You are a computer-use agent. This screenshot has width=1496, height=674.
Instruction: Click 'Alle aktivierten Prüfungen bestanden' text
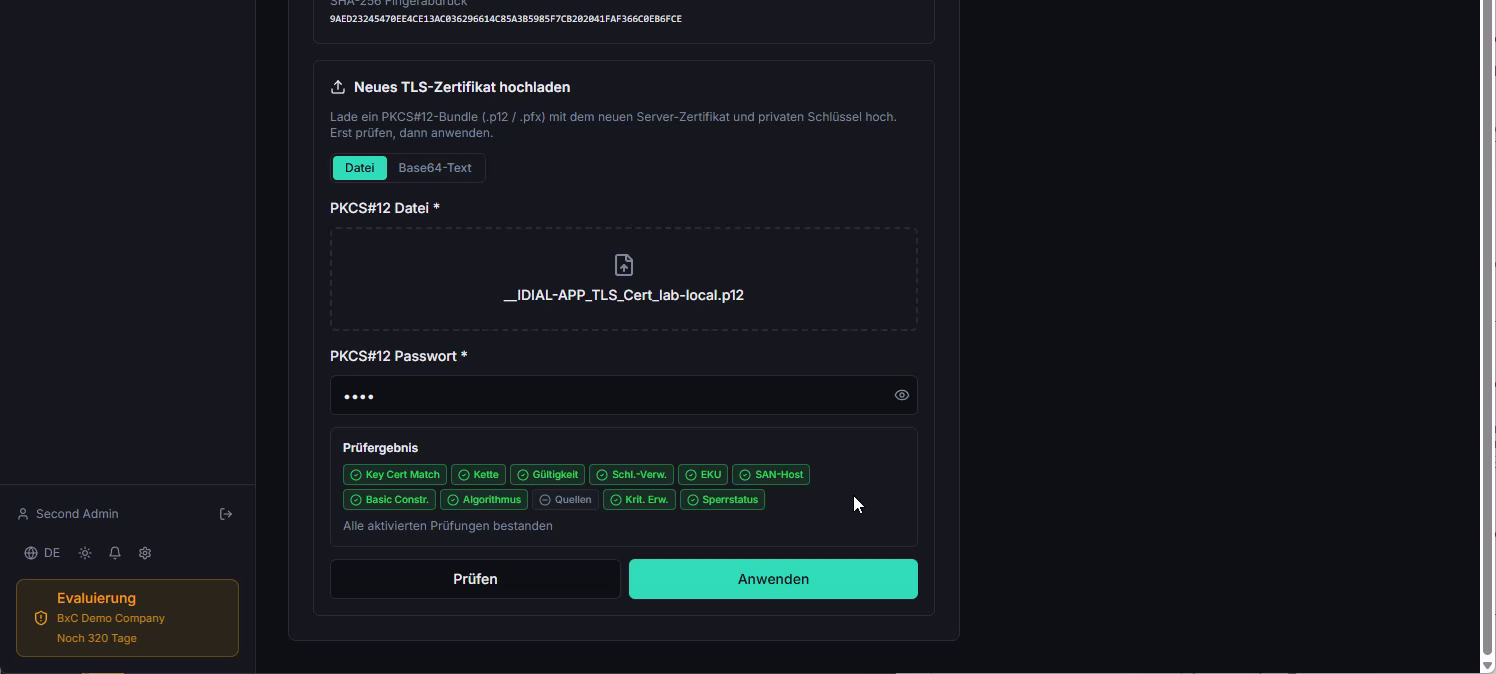pos(448,526)
